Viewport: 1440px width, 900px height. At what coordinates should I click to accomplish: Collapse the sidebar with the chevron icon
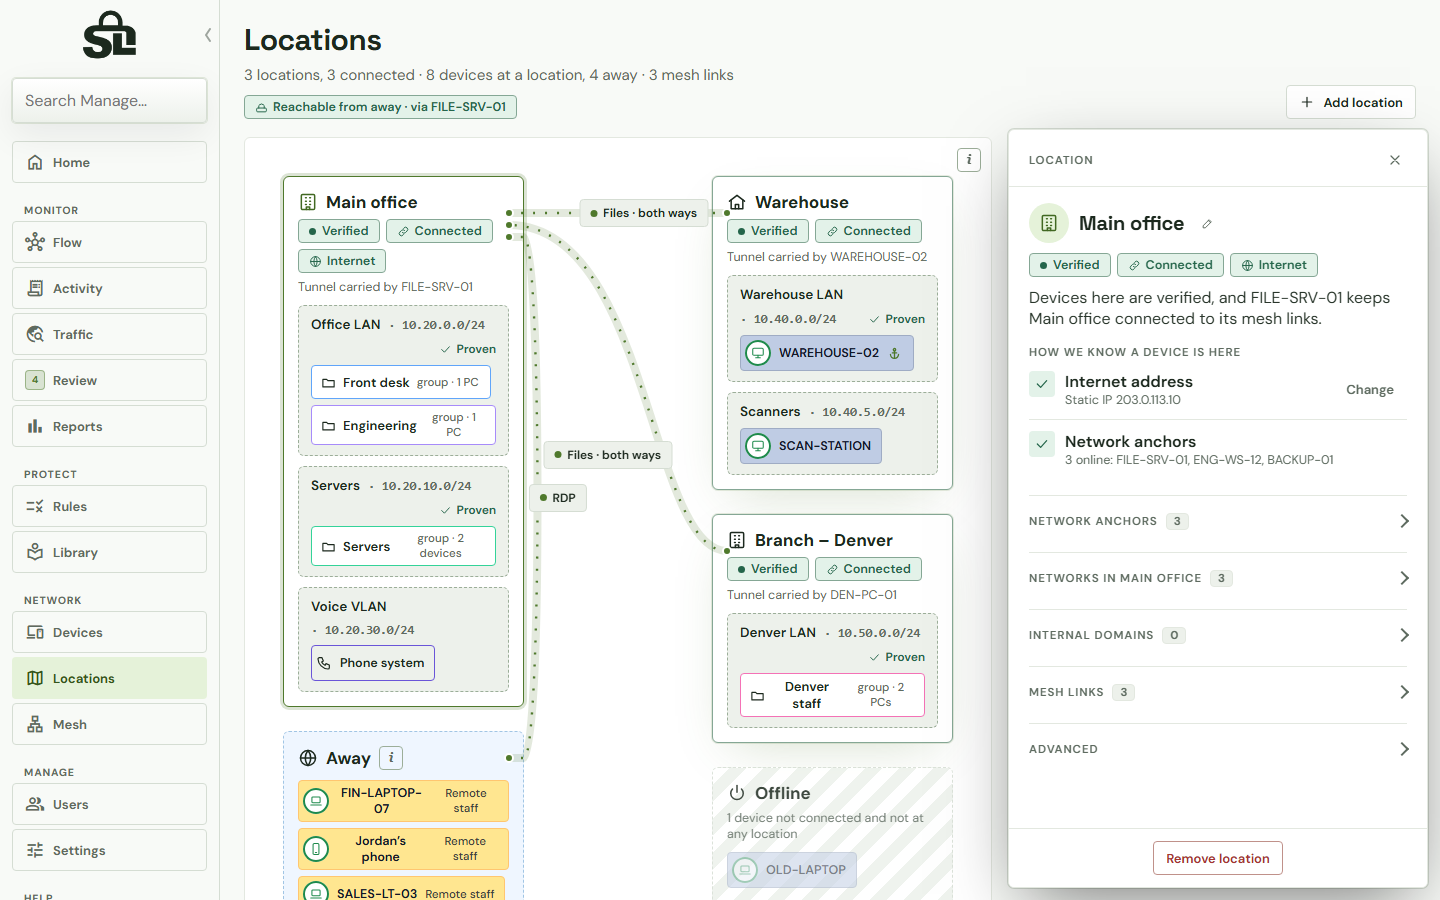[x=208, y=35]
